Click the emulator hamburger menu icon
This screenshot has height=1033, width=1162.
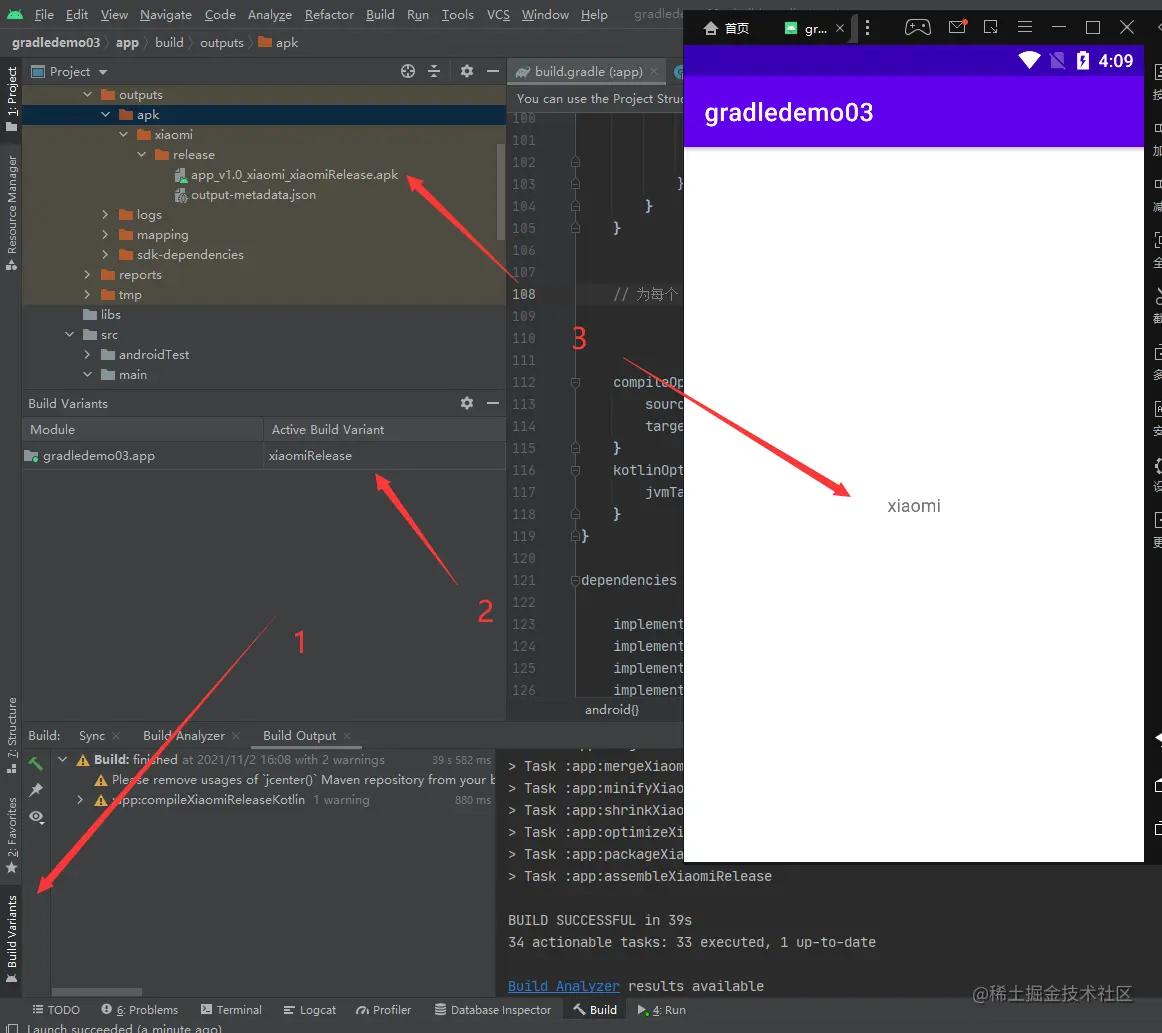(x=1025, y=27)
